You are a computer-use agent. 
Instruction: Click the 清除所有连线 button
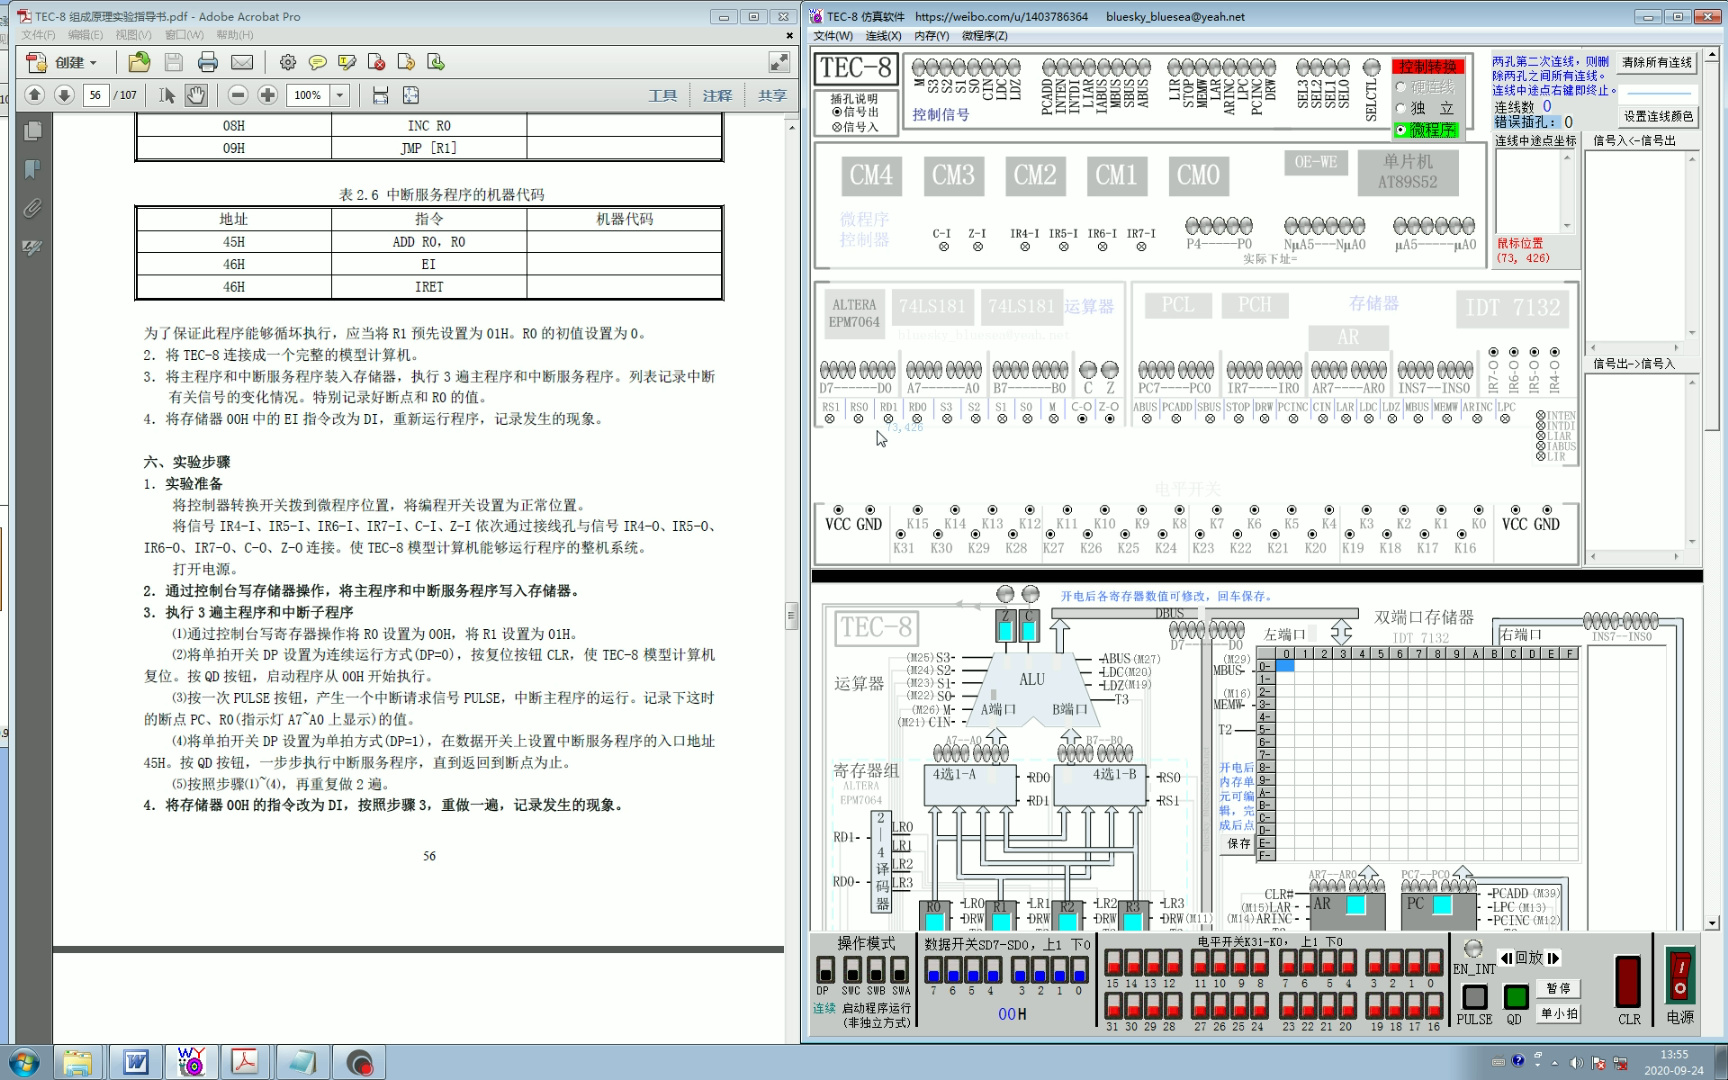click(x=1657, y=62)
